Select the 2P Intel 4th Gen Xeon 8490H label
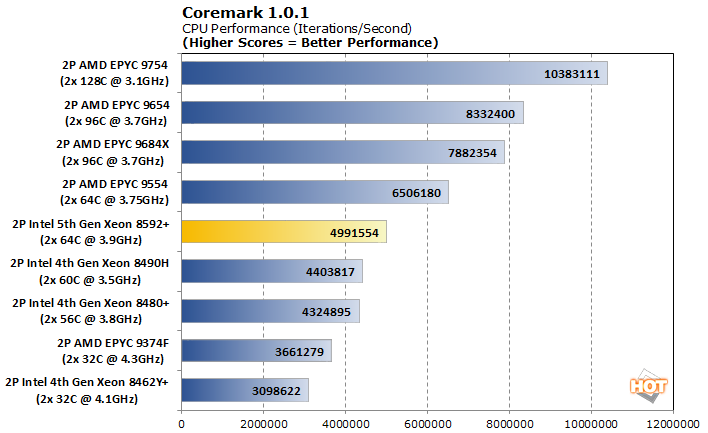Viewport: 708px width, 433px height. (89, 263)
